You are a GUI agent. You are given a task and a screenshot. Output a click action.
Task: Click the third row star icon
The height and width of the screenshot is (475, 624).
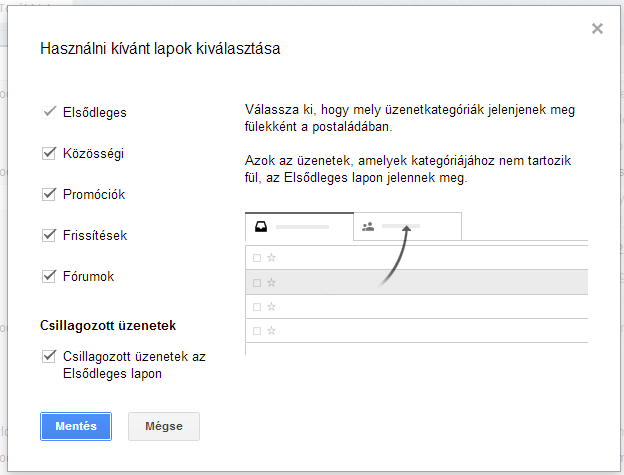coord(271,307)
